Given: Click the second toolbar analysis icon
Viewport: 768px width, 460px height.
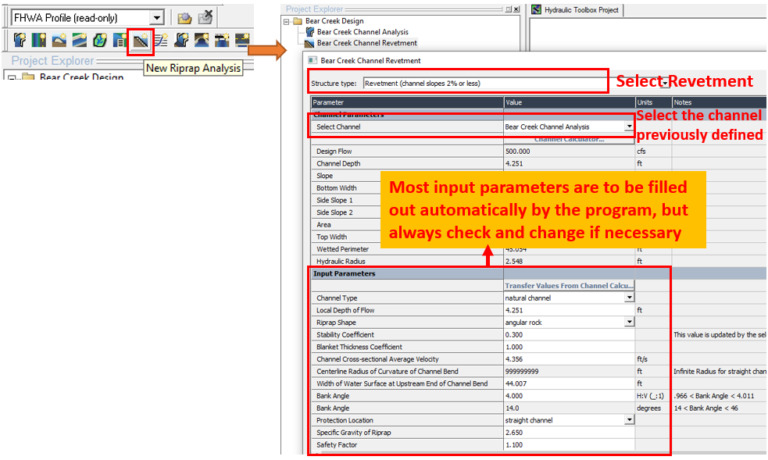Looking at the screenshot, I should 39,42.
